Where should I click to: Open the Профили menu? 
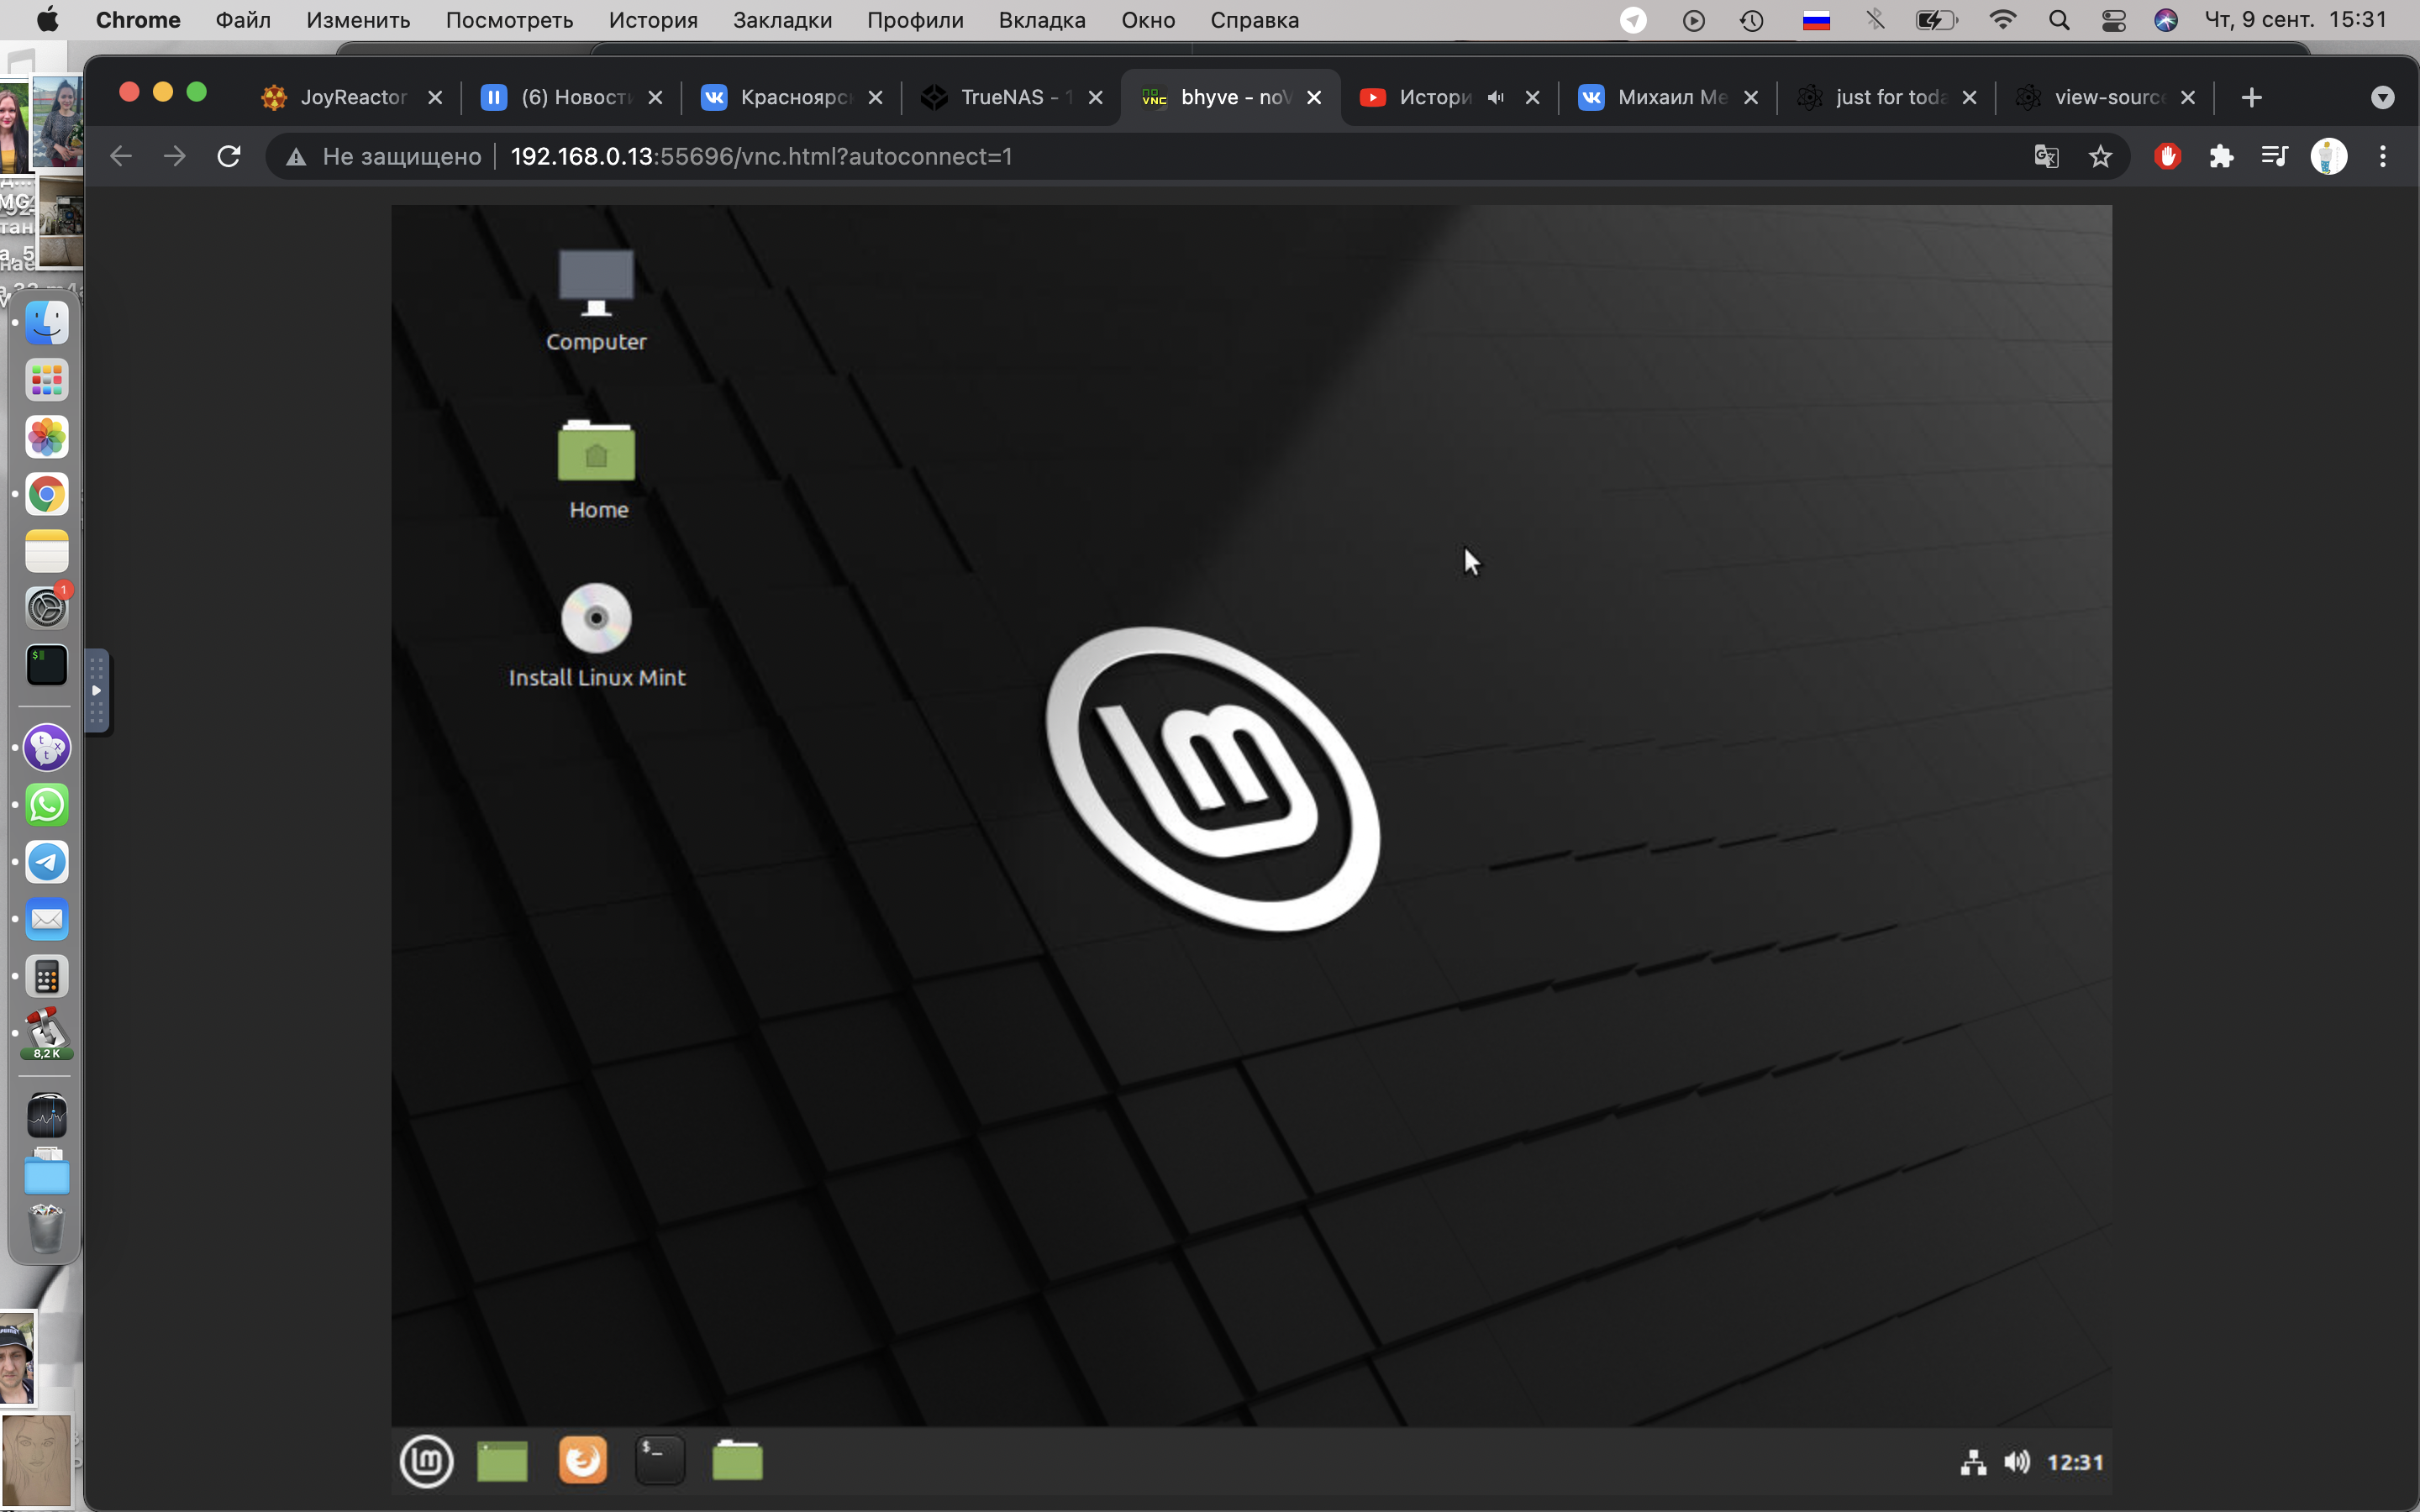(x=915, y=20)
